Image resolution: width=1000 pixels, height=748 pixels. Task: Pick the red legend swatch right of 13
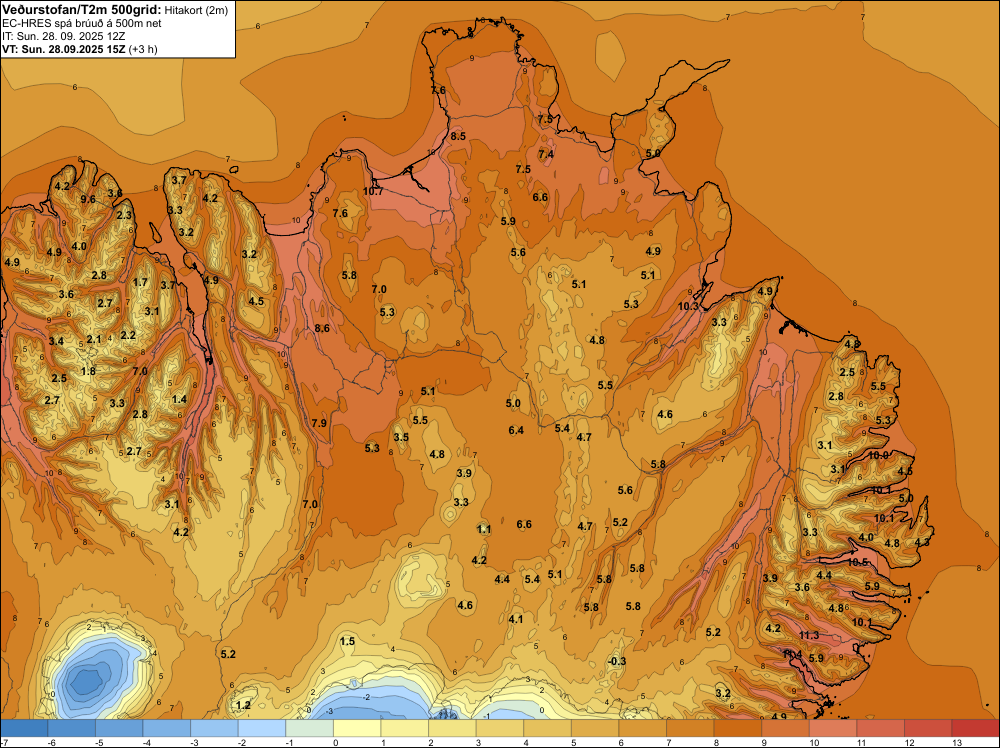click(x=975, y=728)
